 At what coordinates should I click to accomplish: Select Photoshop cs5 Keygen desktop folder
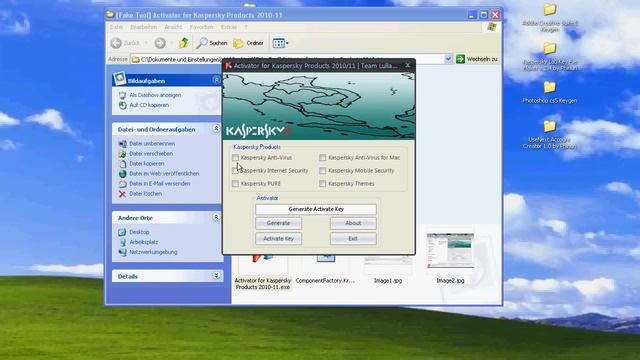[x=550, y=92]
